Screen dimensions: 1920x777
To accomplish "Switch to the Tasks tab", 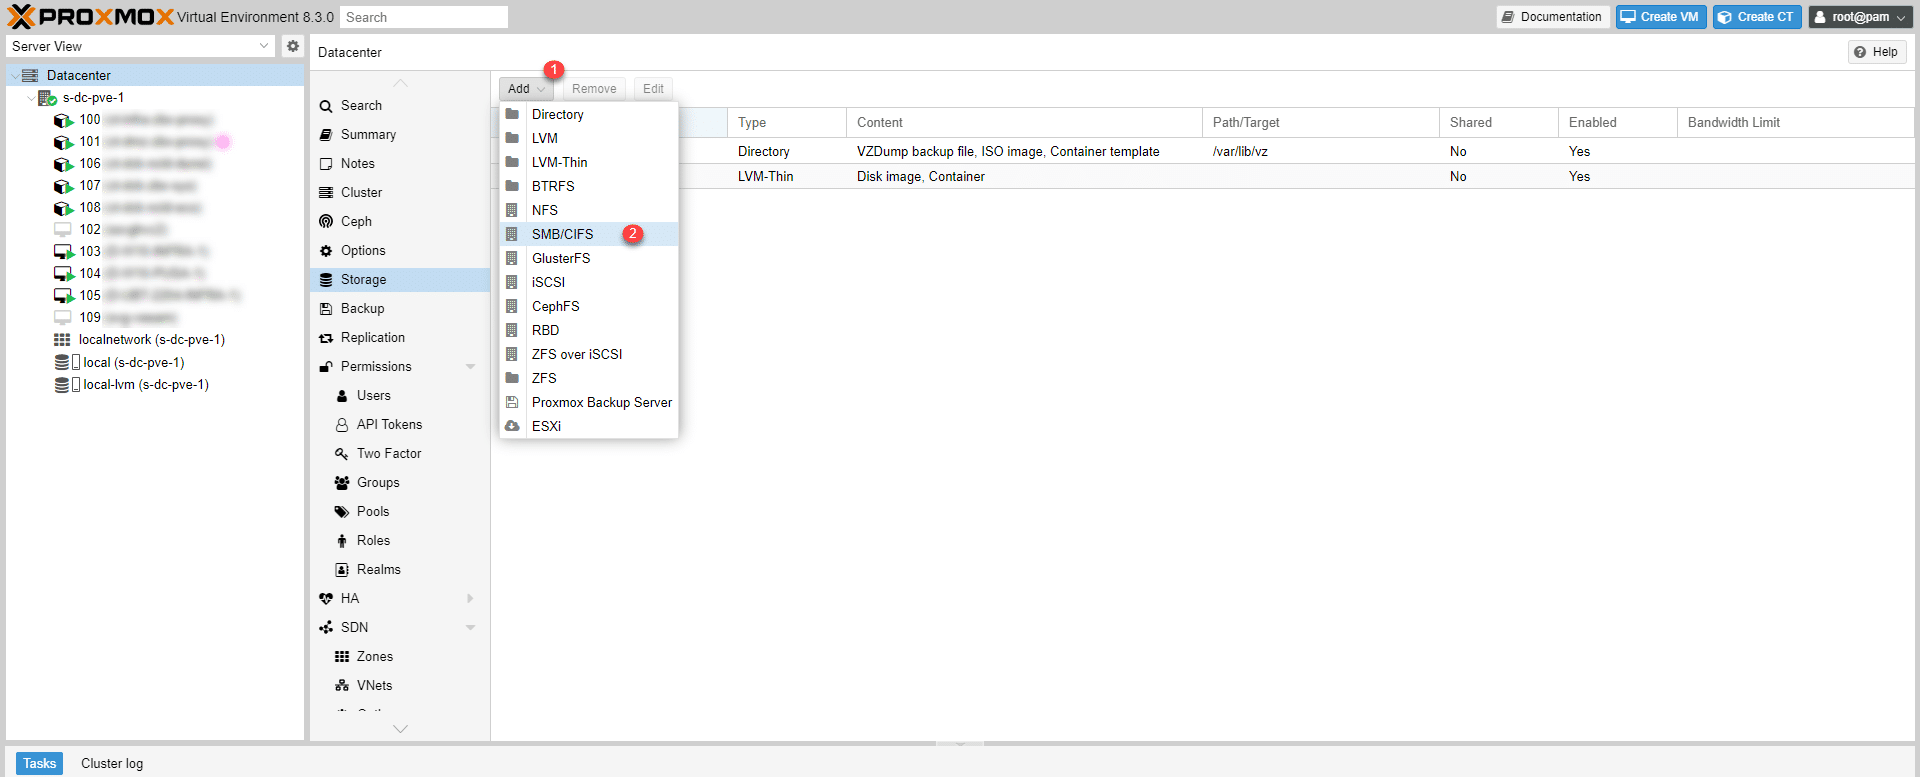I will point(39,763).
